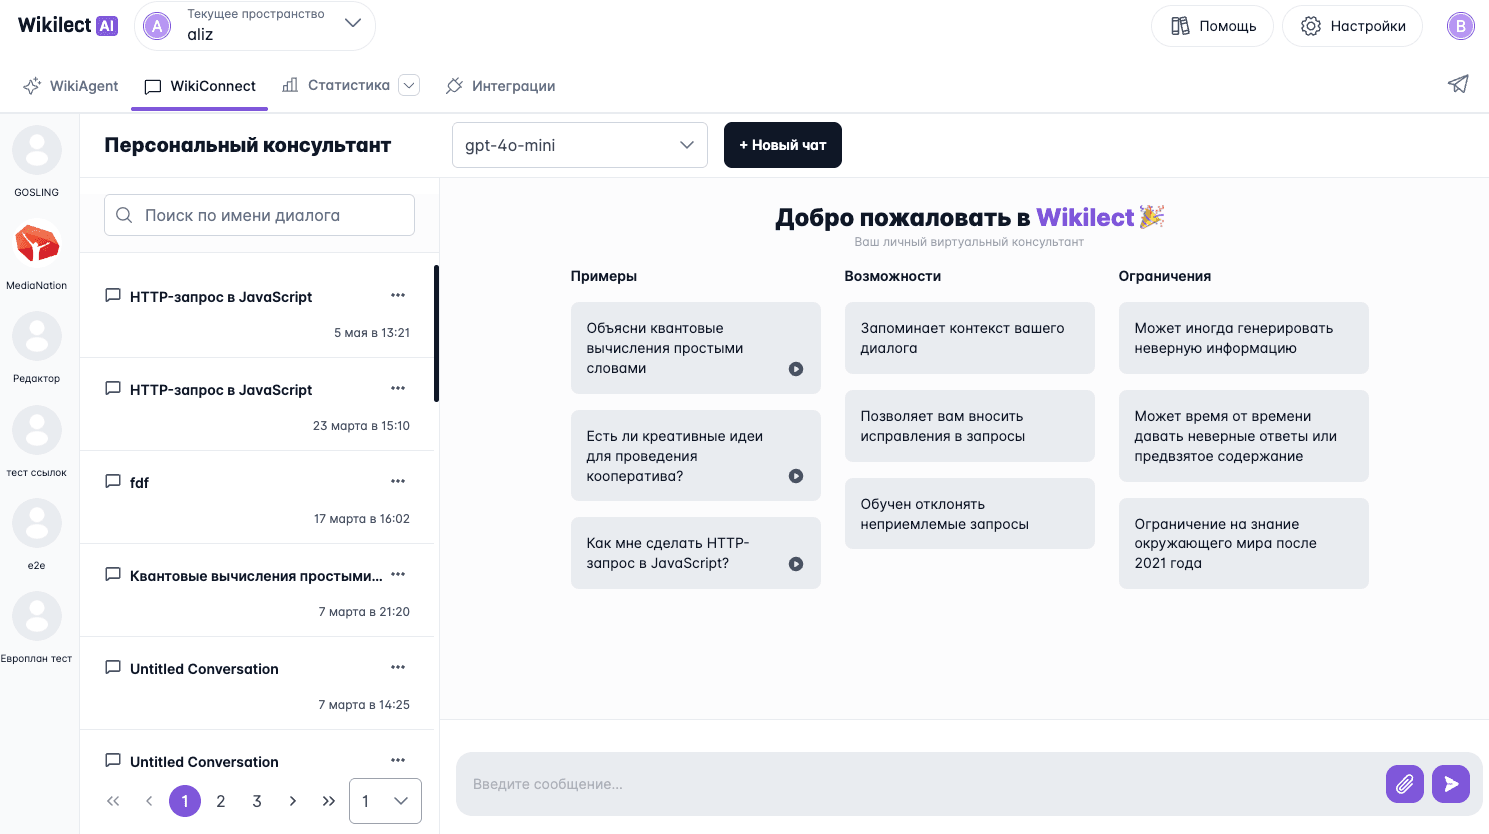The width and height of the screenshot is (1489, 834).
Task: Open options for 7 марта 14:25 Untitled Conversation
Action: point(398,667)
